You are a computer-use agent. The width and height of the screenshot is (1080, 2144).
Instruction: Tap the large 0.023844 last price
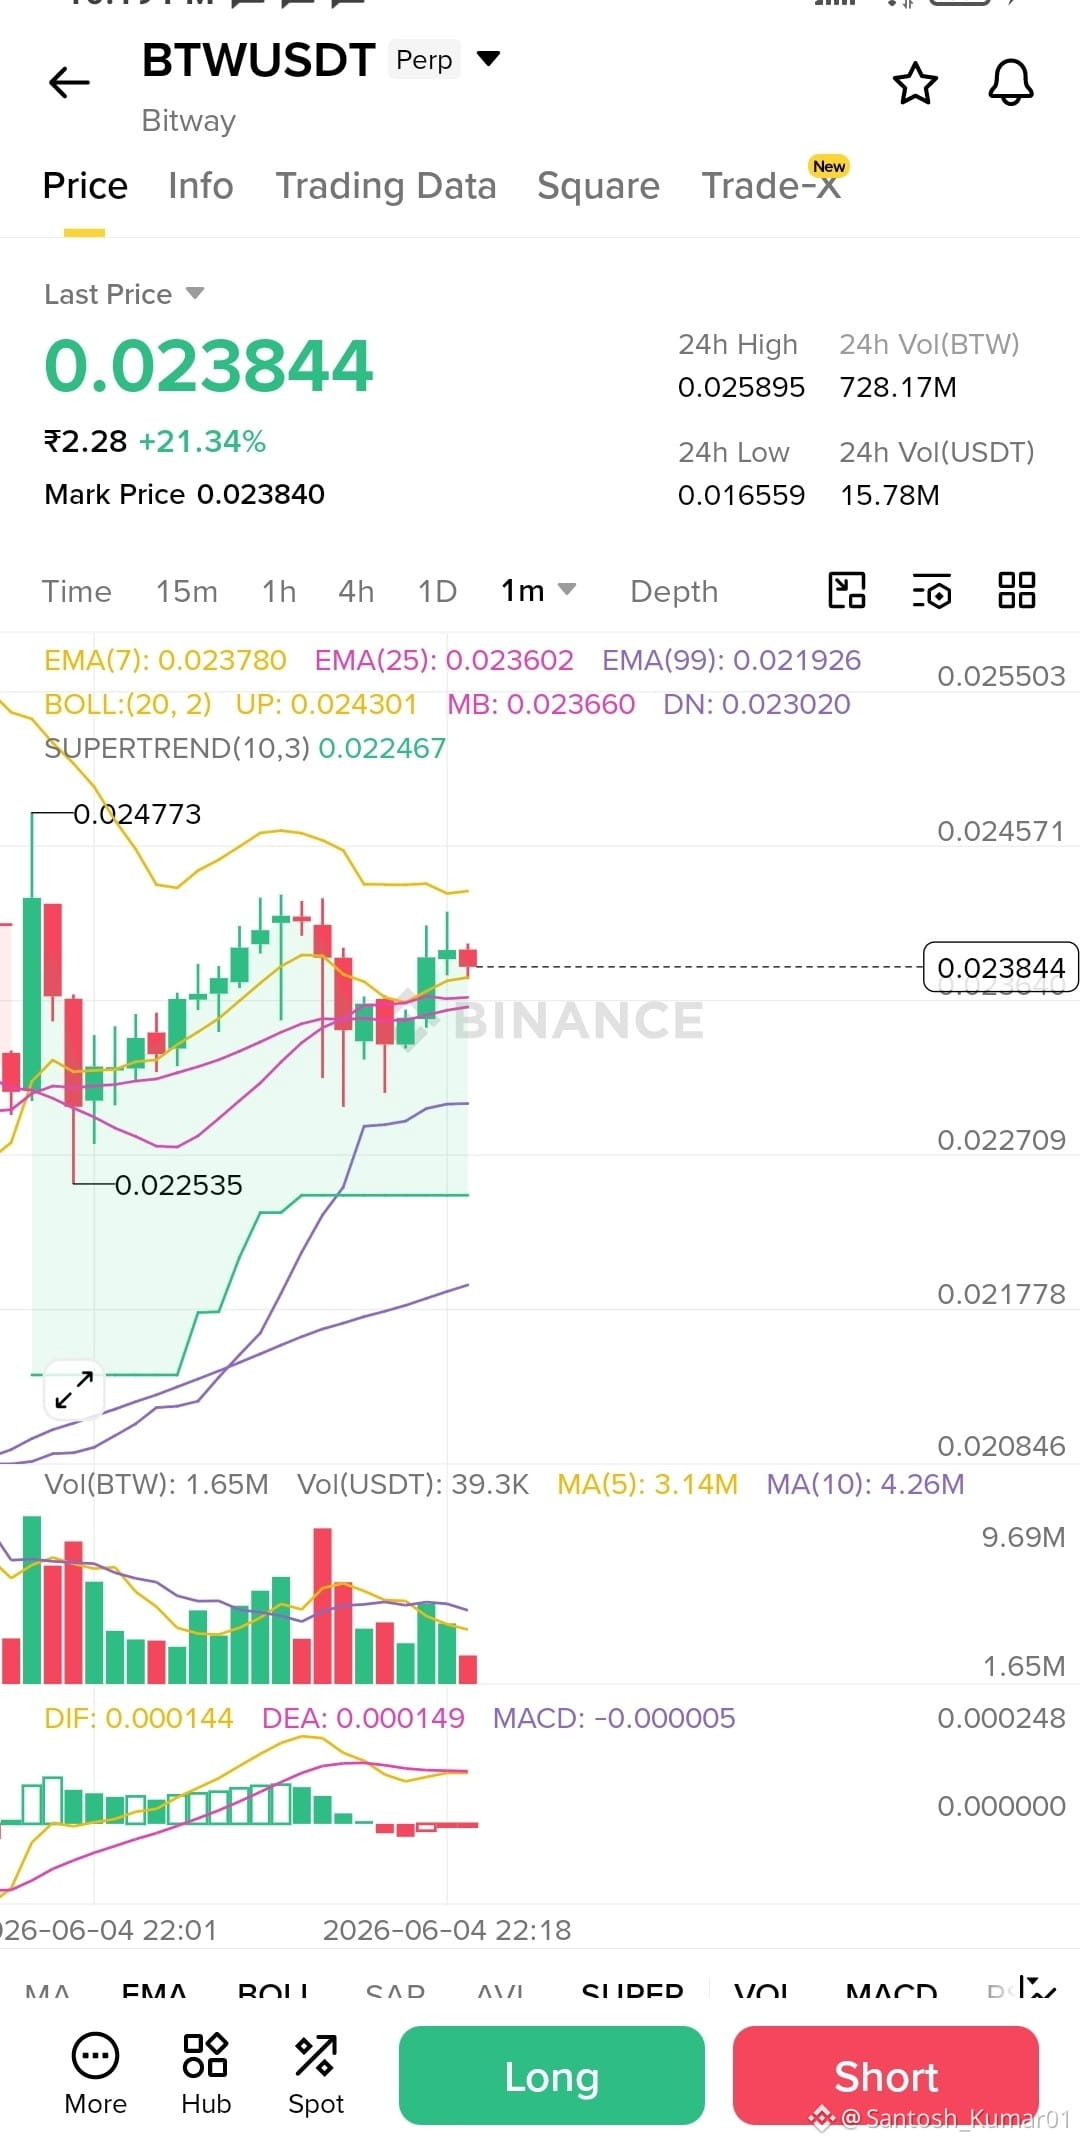coord(208,365)
